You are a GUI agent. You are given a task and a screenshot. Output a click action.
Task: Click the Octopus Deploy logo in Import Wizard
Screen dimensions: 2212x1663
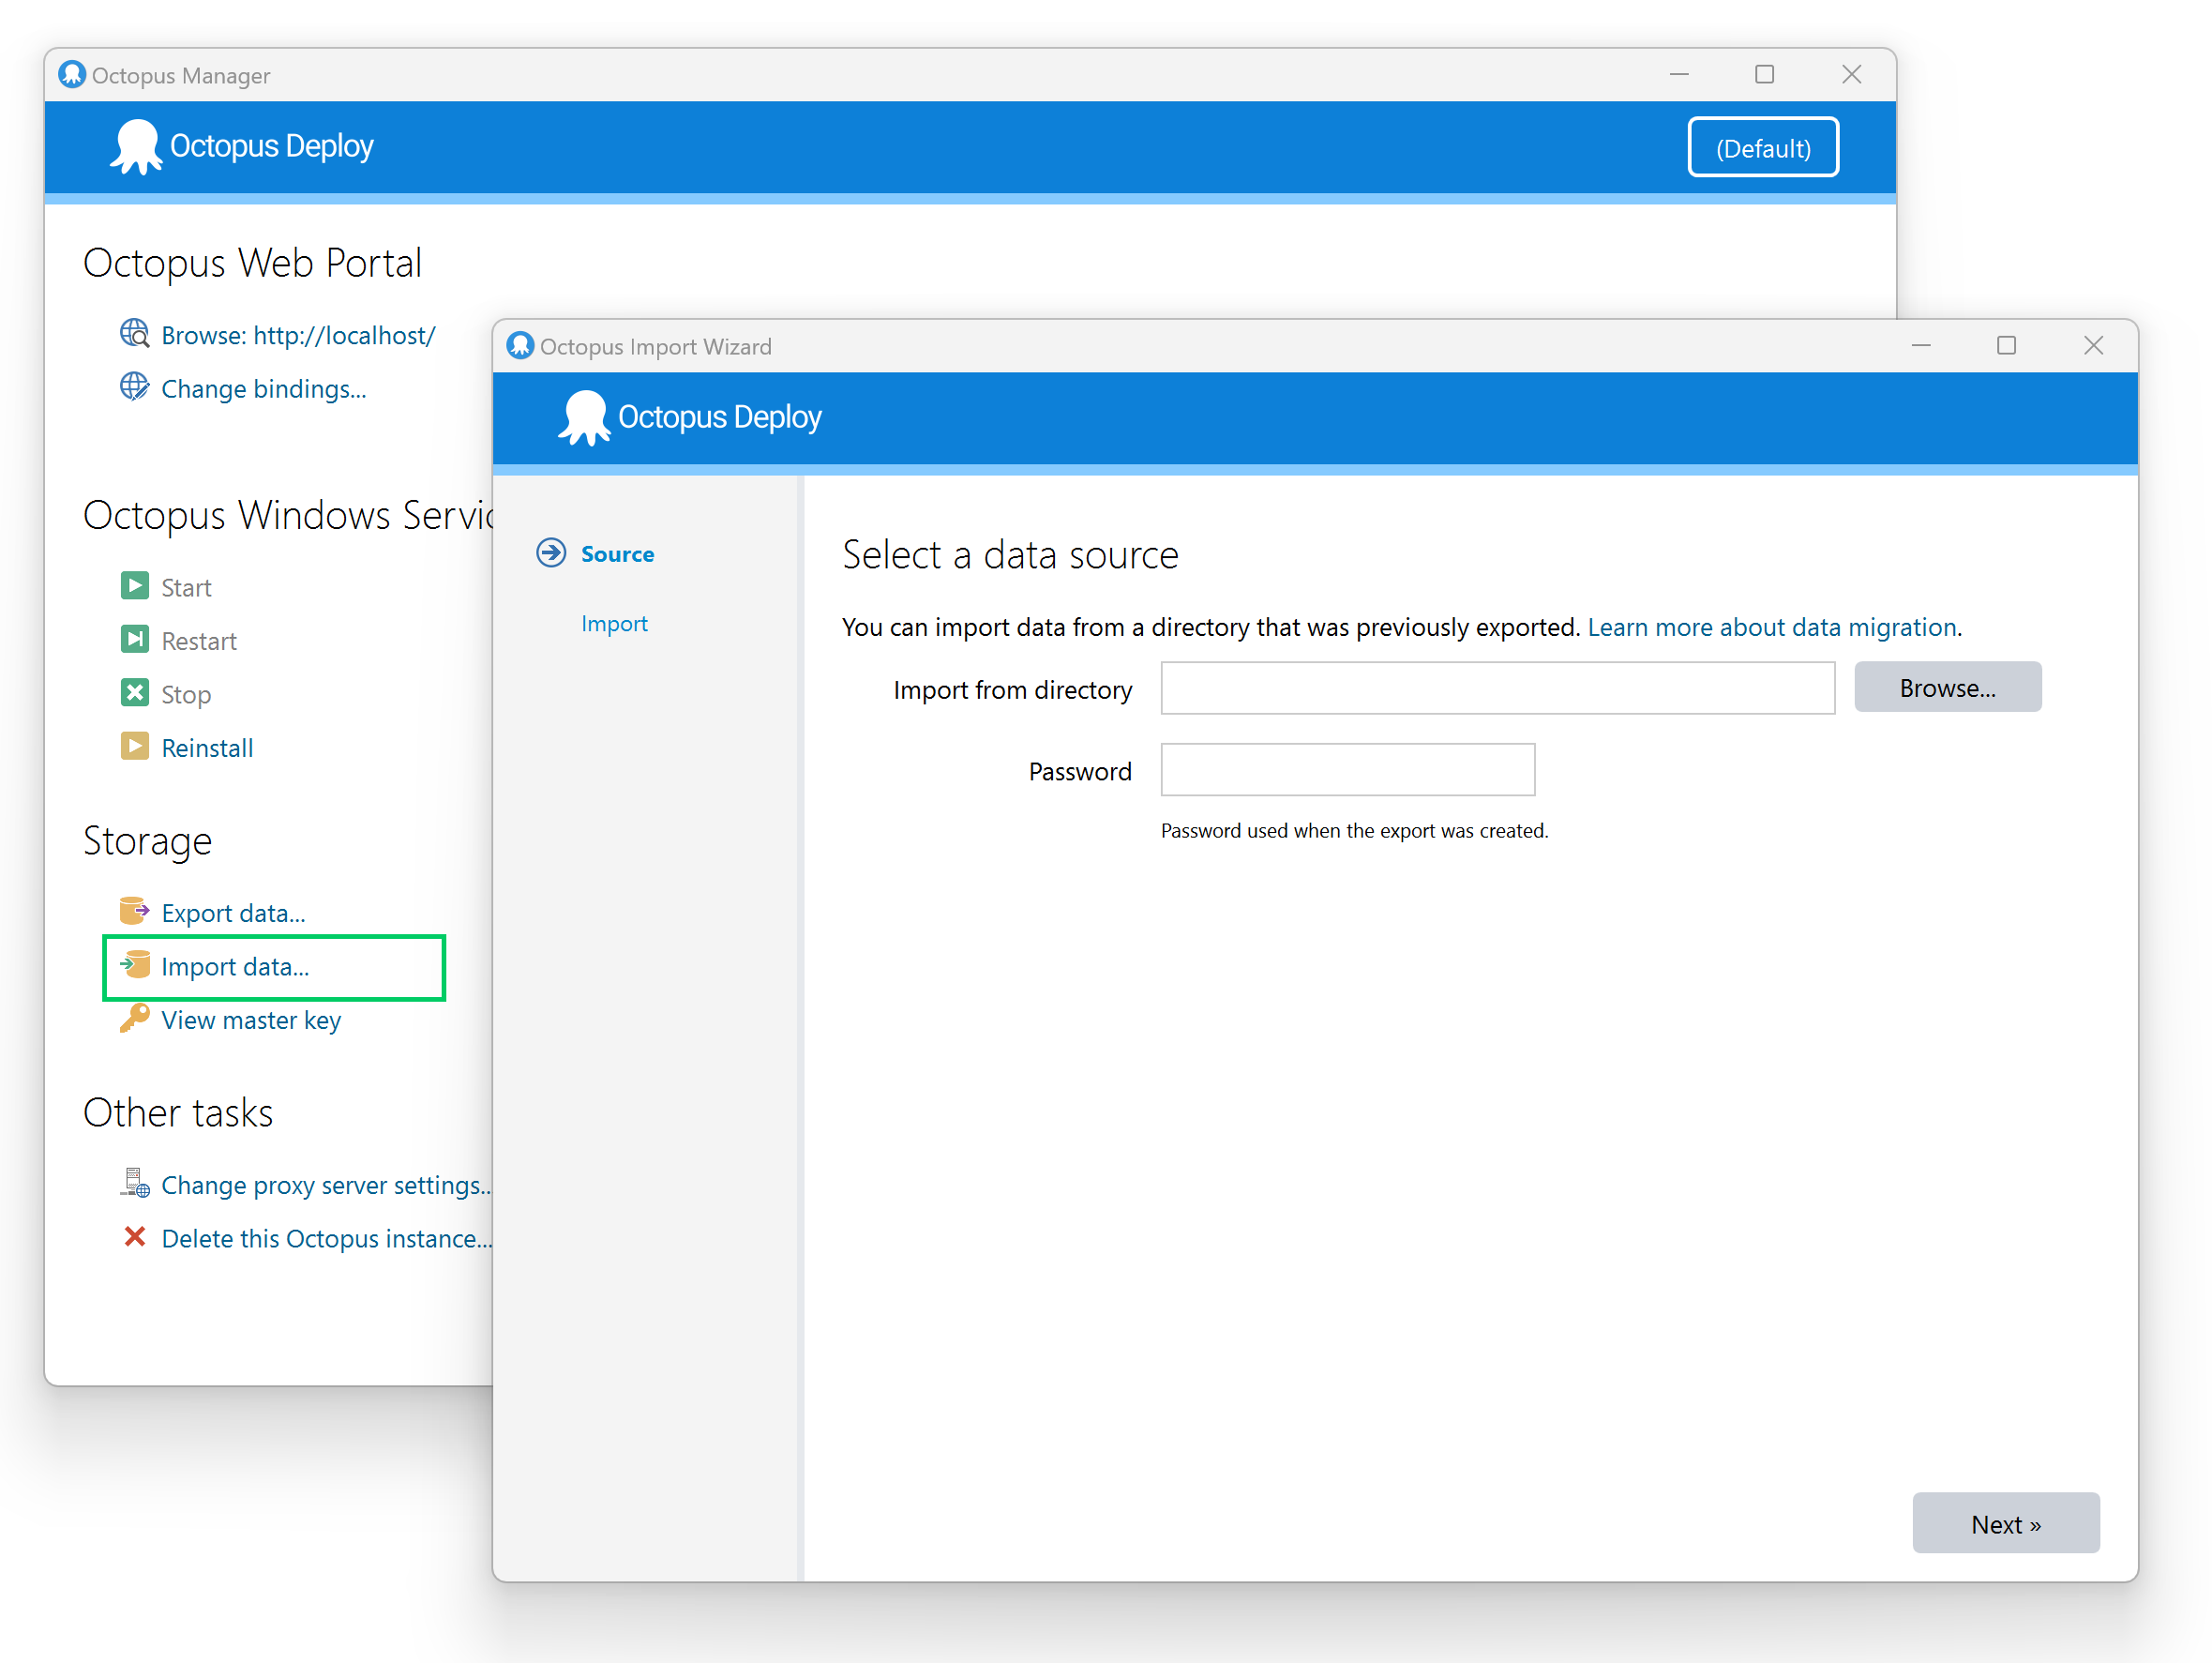coord(690,417)
